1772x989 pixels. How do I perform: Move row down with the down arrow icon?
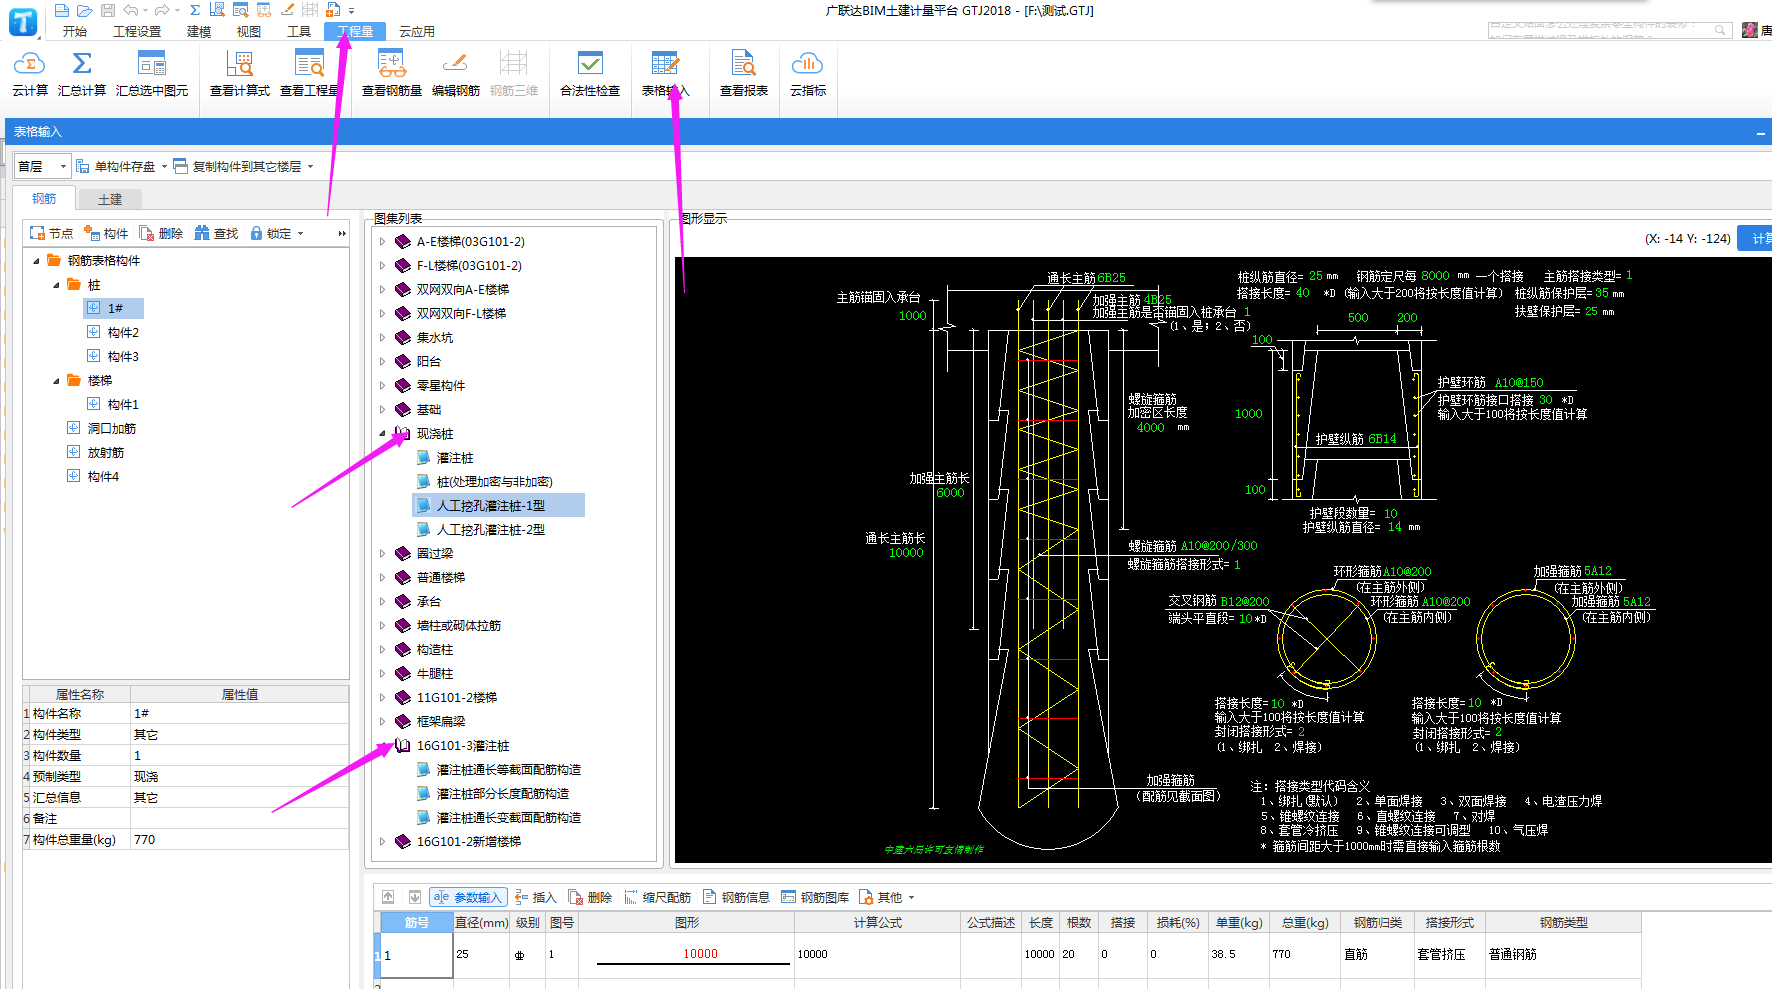(x=414, y=897)
